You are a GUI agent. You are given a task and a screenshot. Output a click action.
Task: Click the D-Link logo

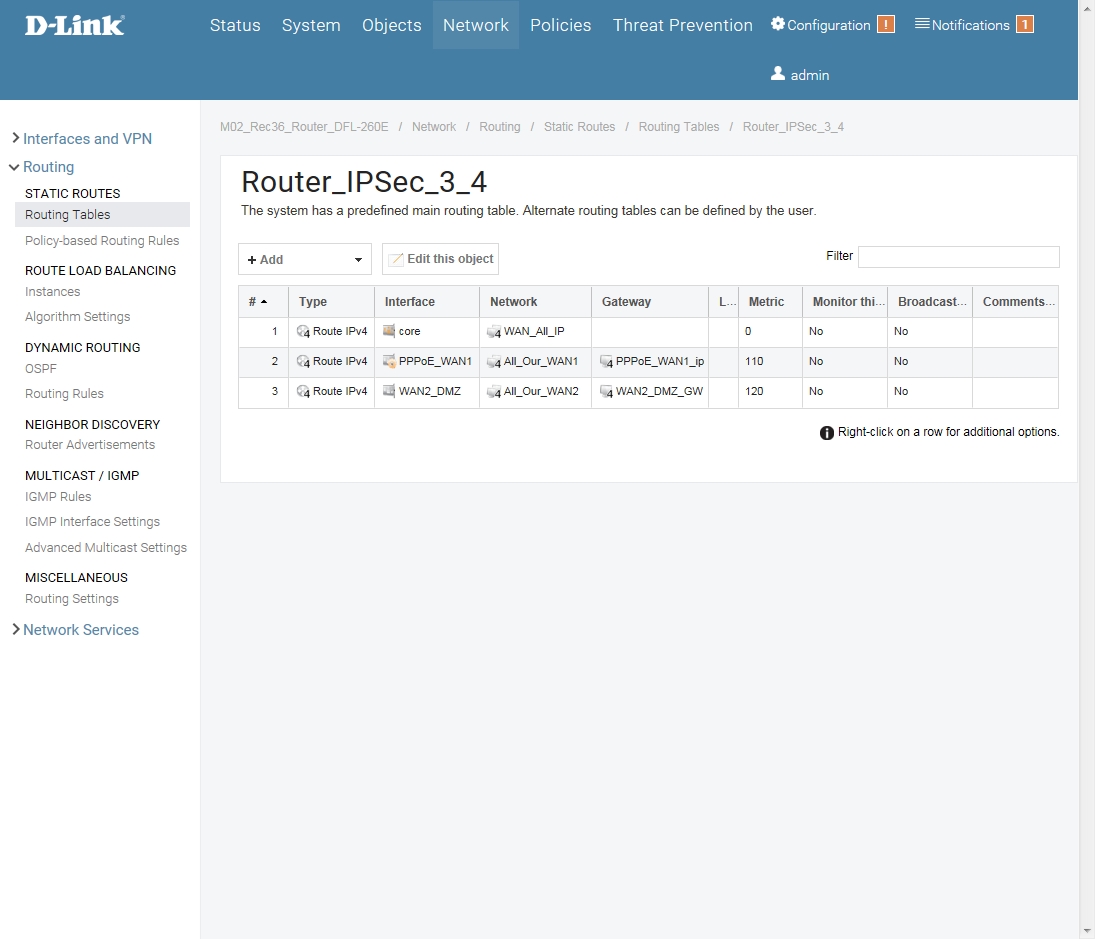click(x=75, y=26)
